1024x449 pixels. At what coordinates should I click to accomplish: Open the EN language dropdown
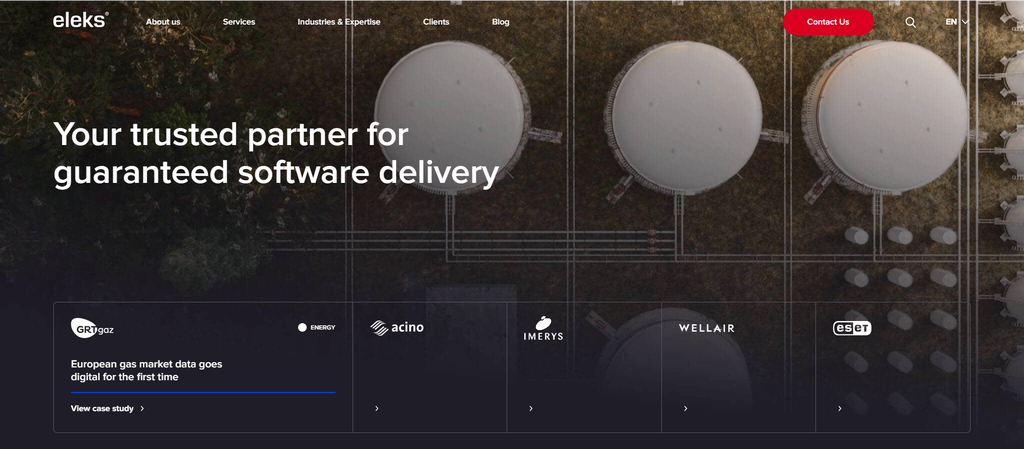pyautogui.click(x=957, y=22)
